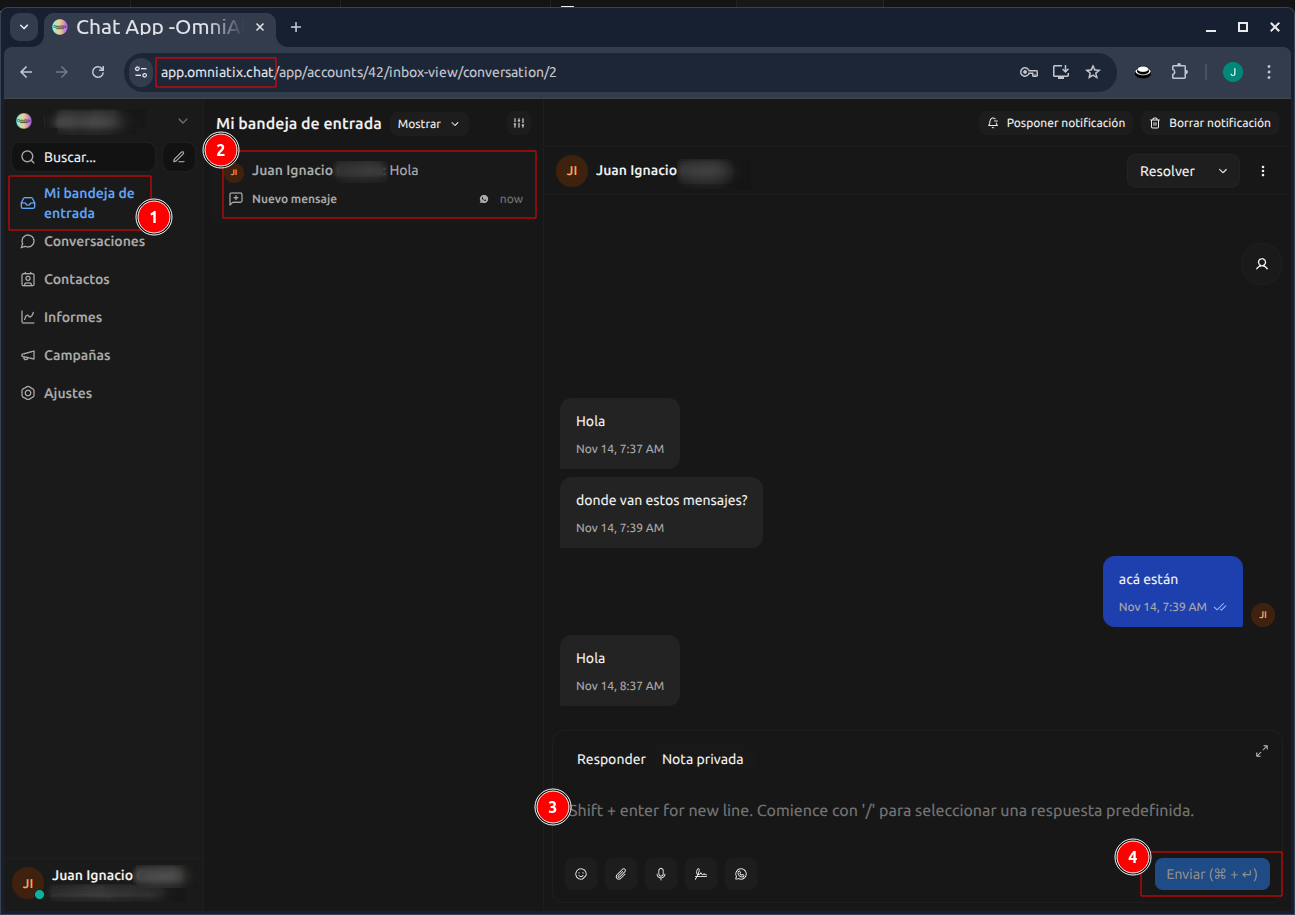Open the emoji picker in reply box

click(580, 874)
